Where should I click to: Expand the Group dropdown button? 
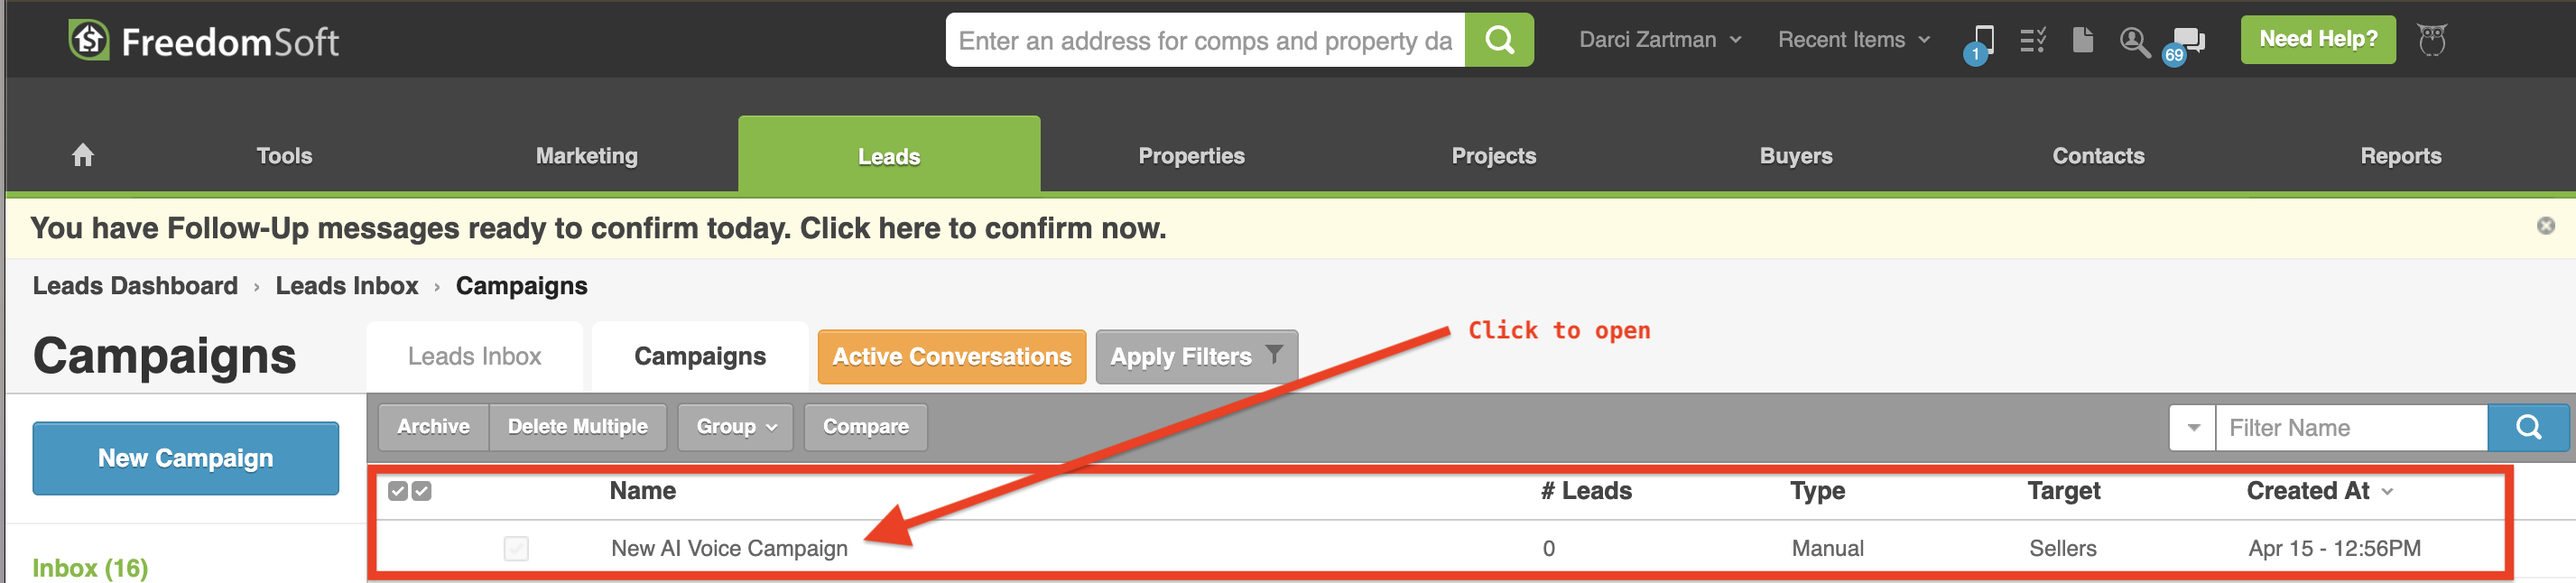coord(735,427)
